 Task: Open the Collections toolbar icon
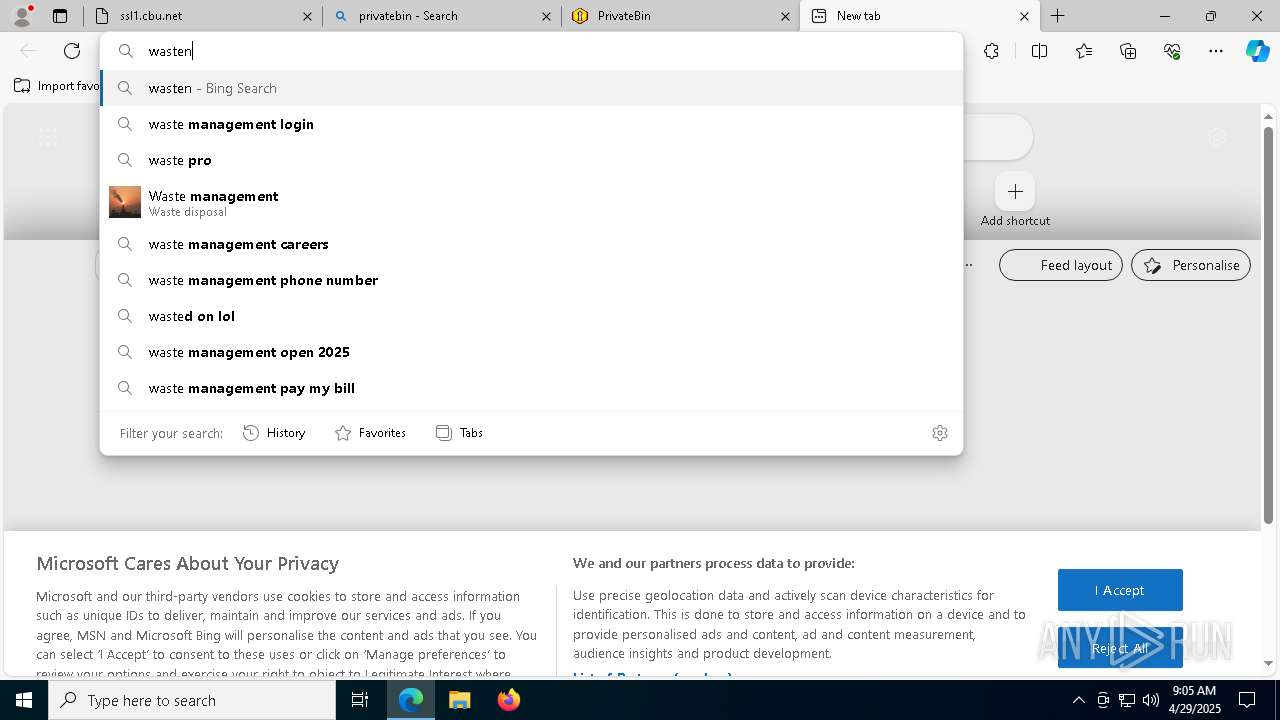click(1128, 51)
